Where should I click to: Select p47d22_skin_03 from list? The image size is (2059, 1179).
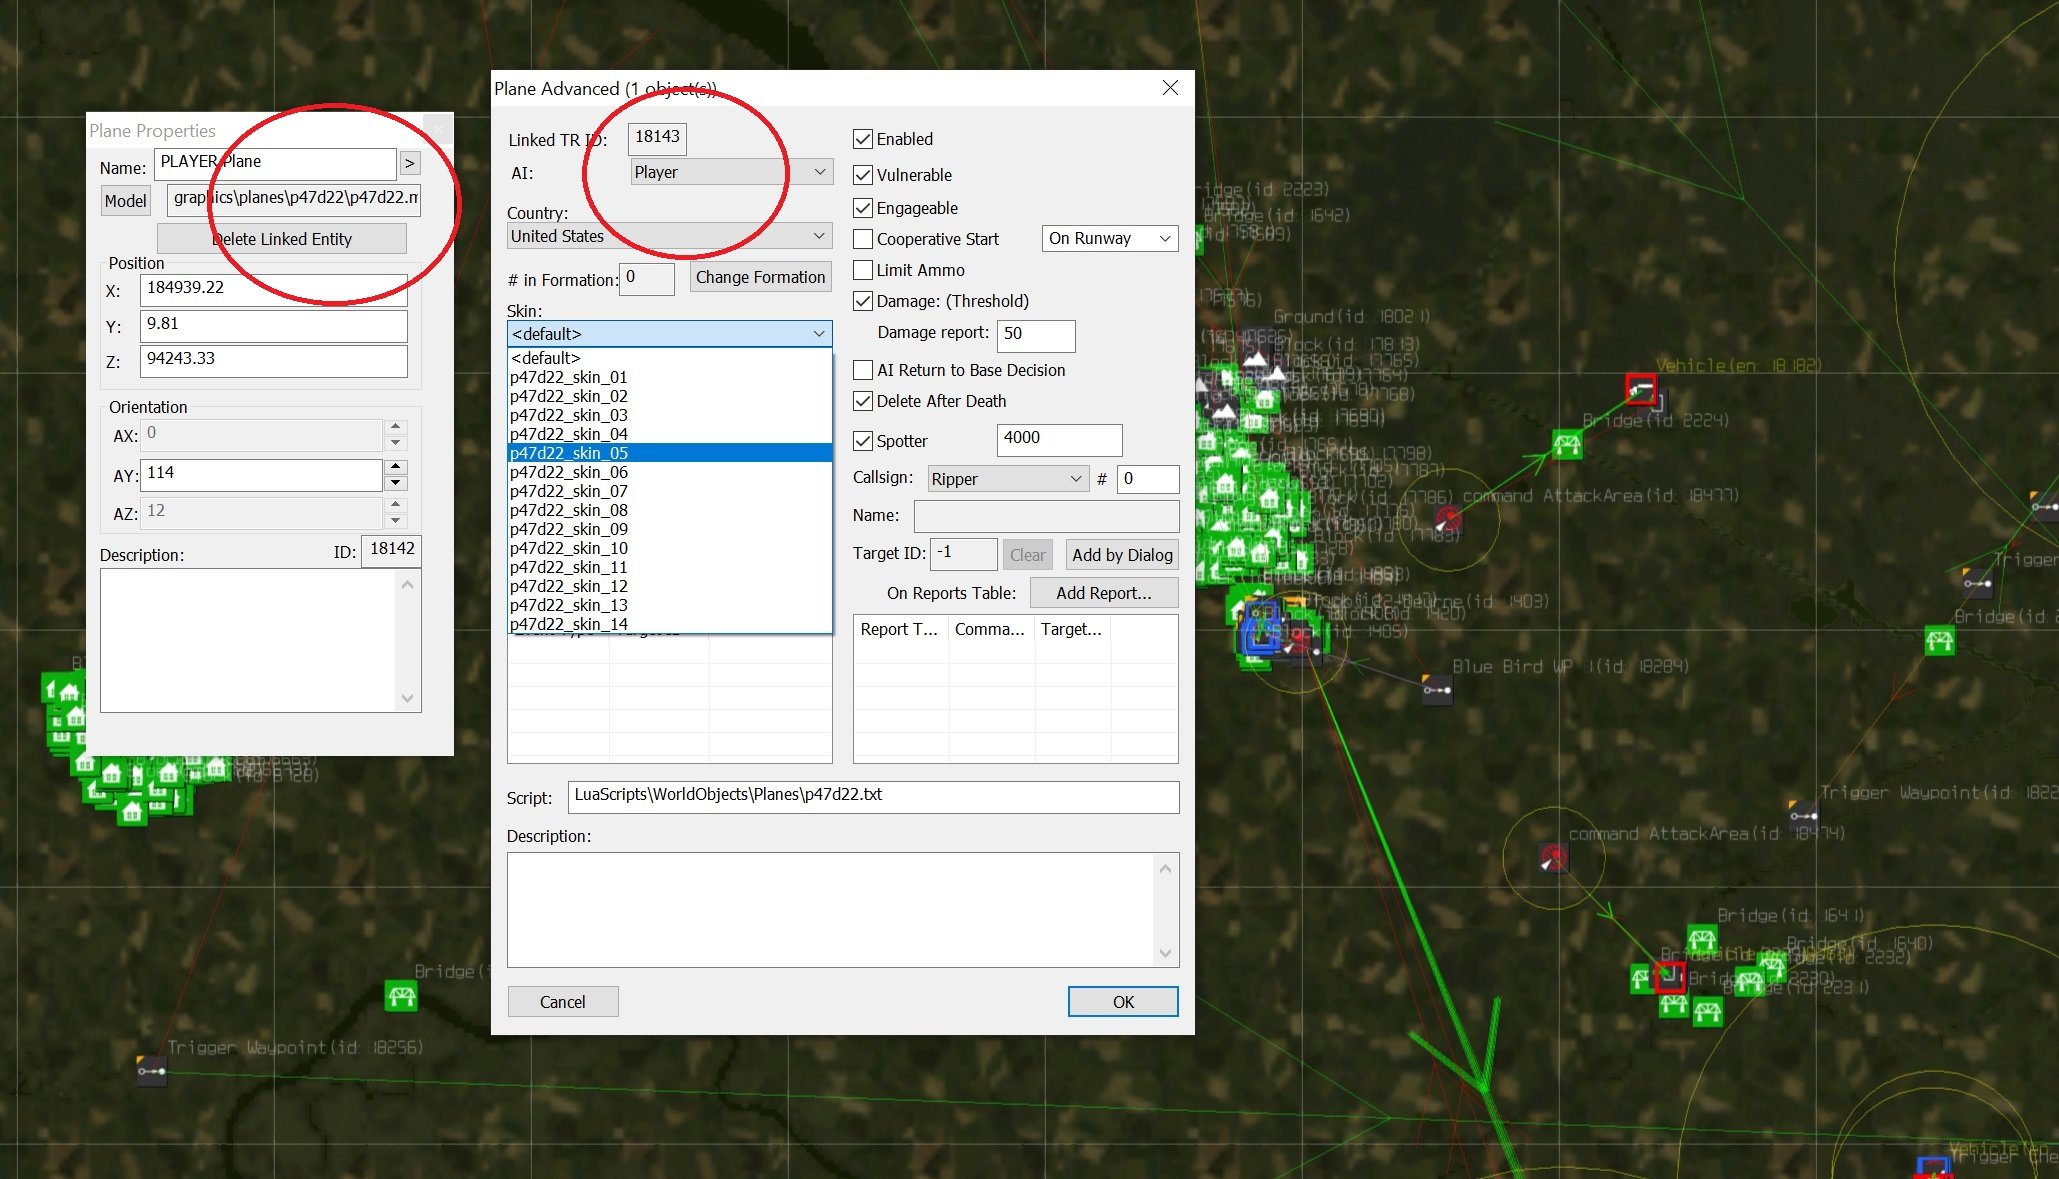point(670,415)
